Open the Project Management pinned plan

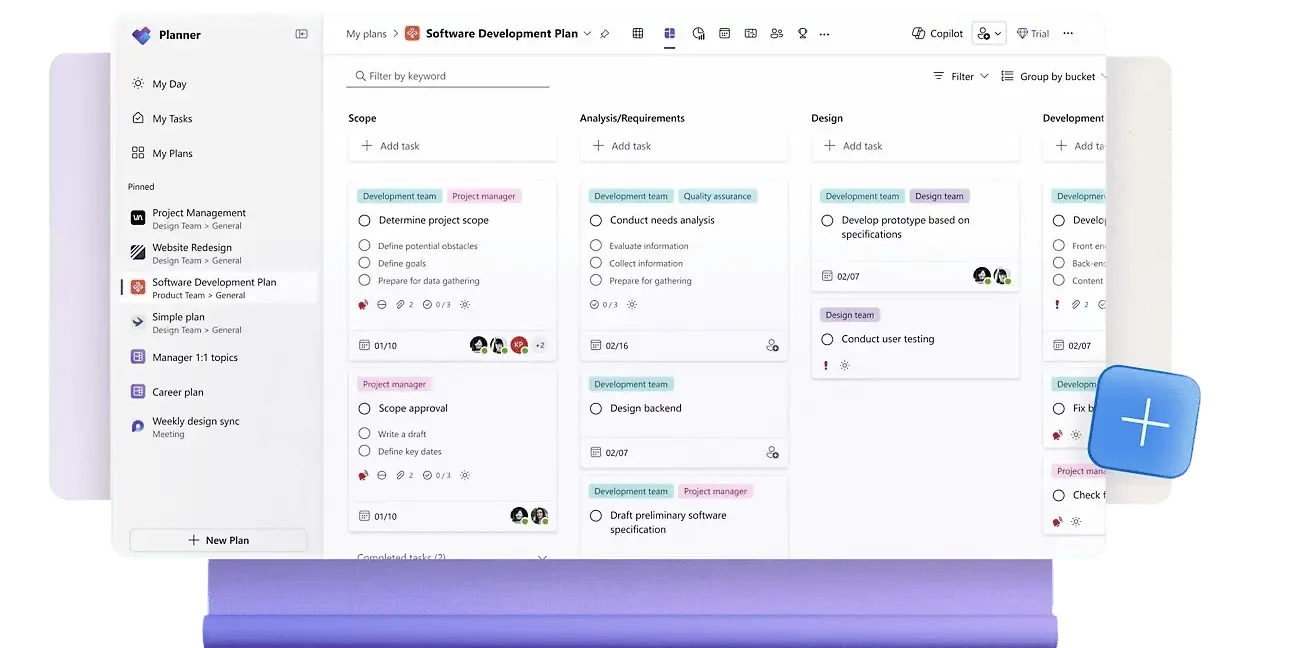pos(218,218)
